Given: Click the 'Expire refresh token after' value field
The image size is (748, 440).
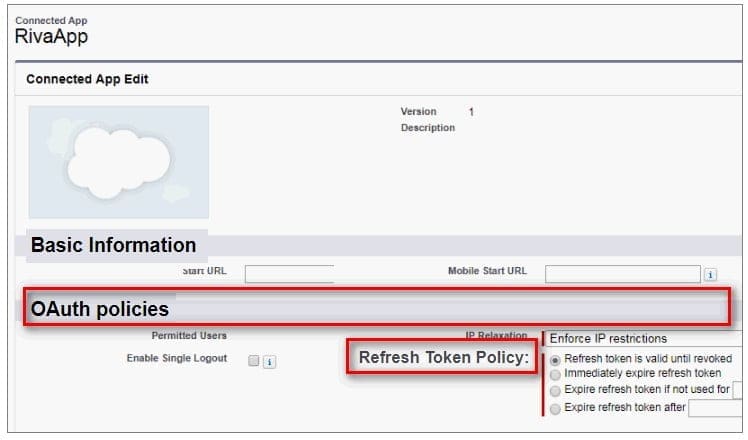Looking at the screenshot, I should point(716,408).
